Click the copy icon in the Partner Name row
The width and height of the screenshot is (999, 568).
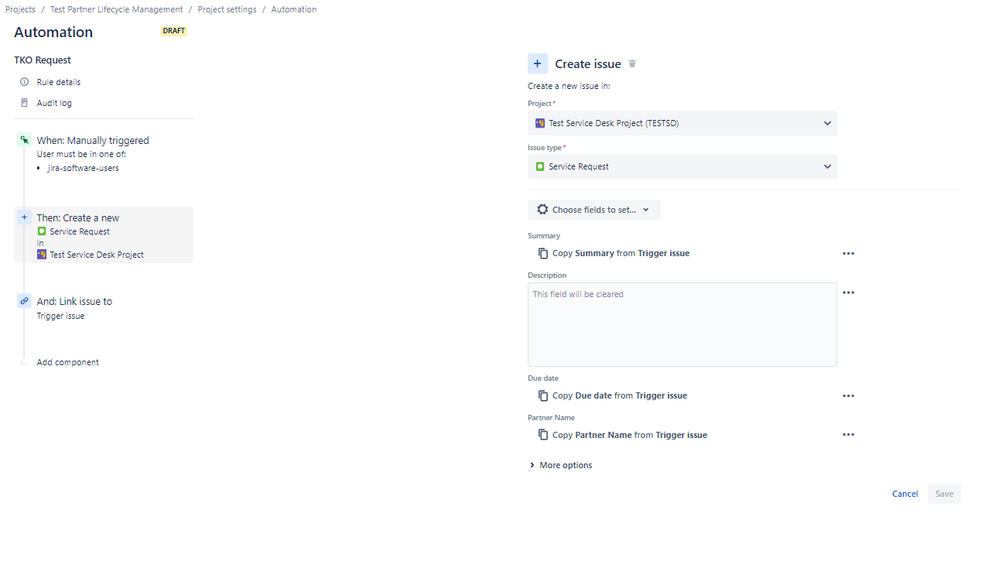pyautogui.click(x=543, y=435)
